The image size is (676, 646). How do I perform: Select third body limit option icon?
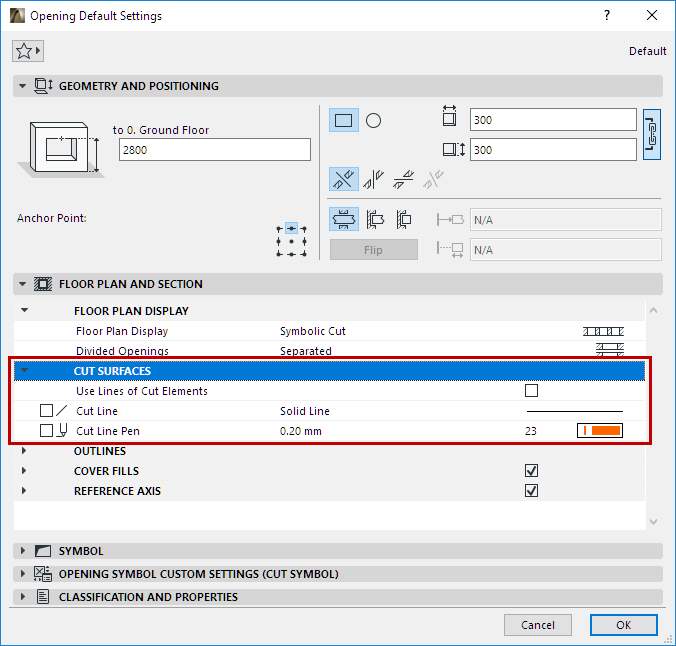point(404,219)
